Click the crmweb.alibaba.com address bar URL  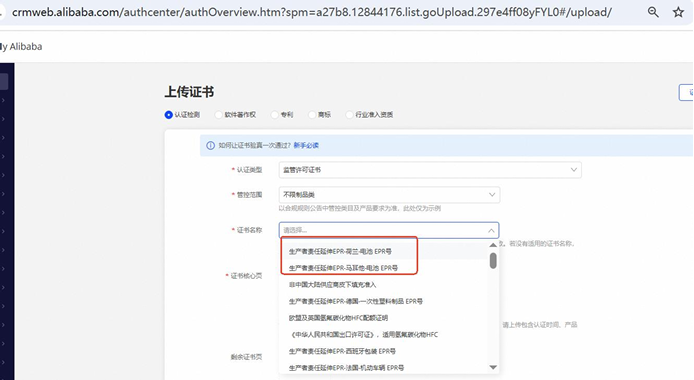(x=312, y=12)
